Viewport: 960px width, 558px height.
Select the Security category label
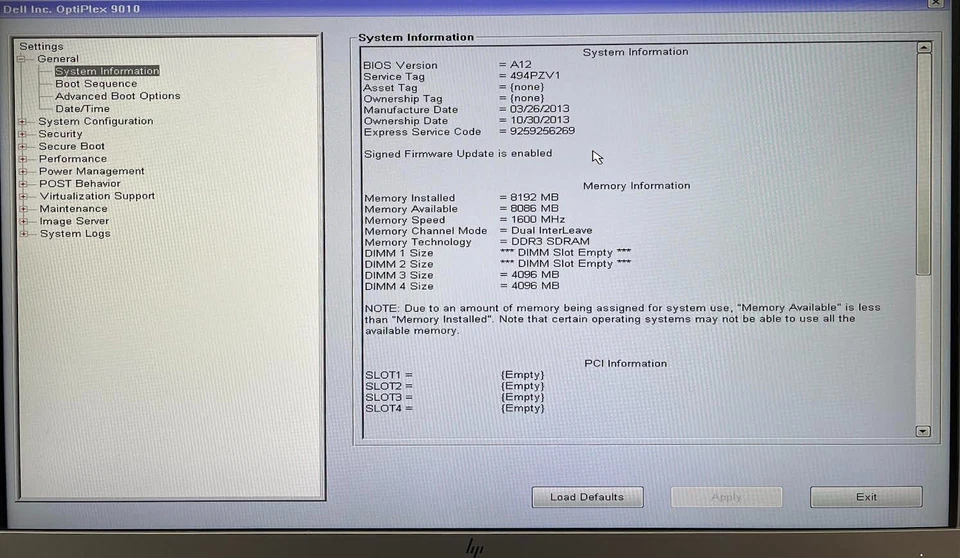60,134
